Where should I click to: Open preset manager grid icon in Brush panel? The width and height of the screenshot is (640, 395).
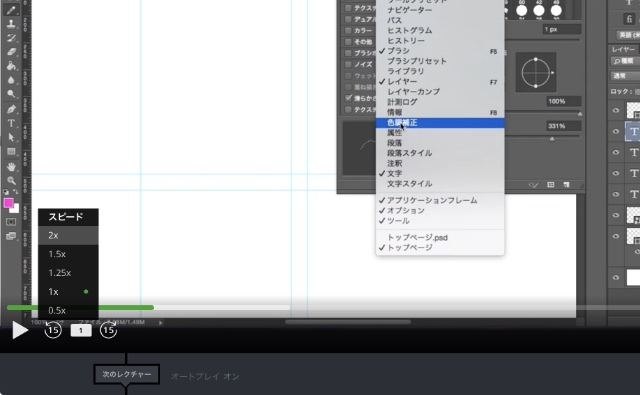click(551, 185)
